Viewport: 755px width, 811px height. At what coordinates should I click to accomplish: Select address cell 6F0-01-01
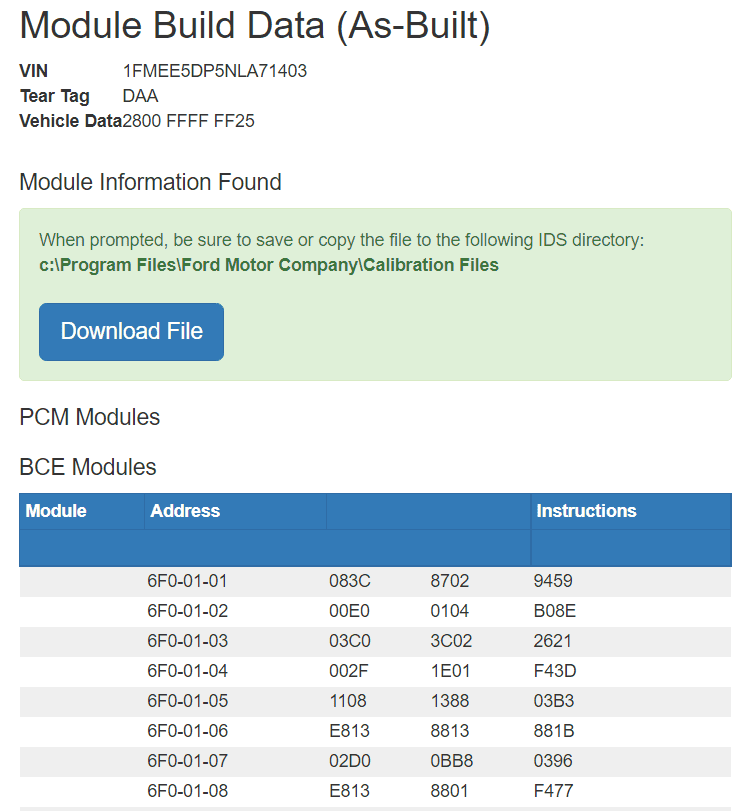[187, 581]
